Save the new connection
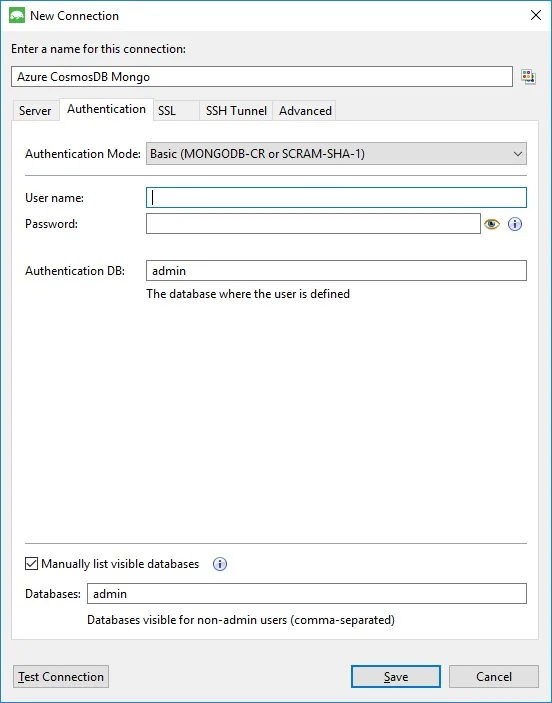This screenshot has height=703, width=552. (396, 677)
